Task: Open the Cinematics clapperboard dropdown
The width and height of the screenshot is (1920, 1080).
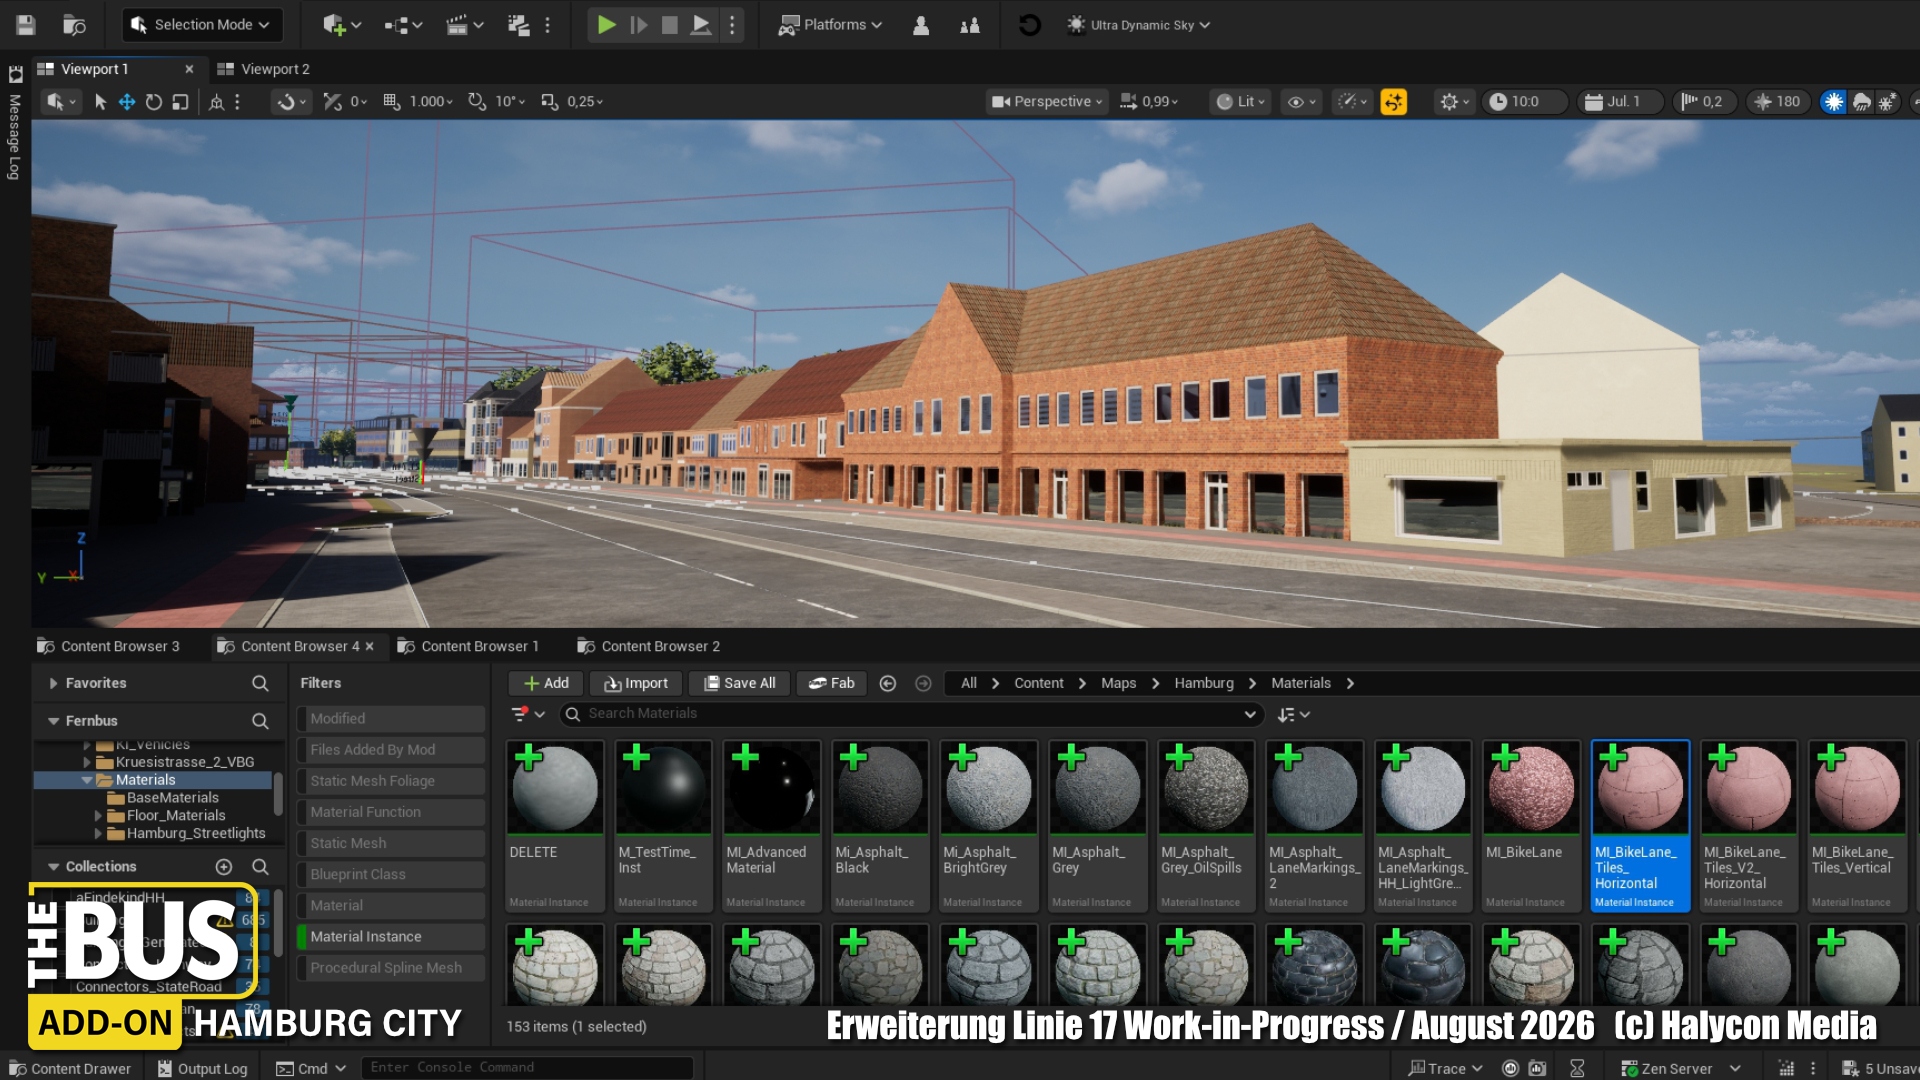Action: 464,25
